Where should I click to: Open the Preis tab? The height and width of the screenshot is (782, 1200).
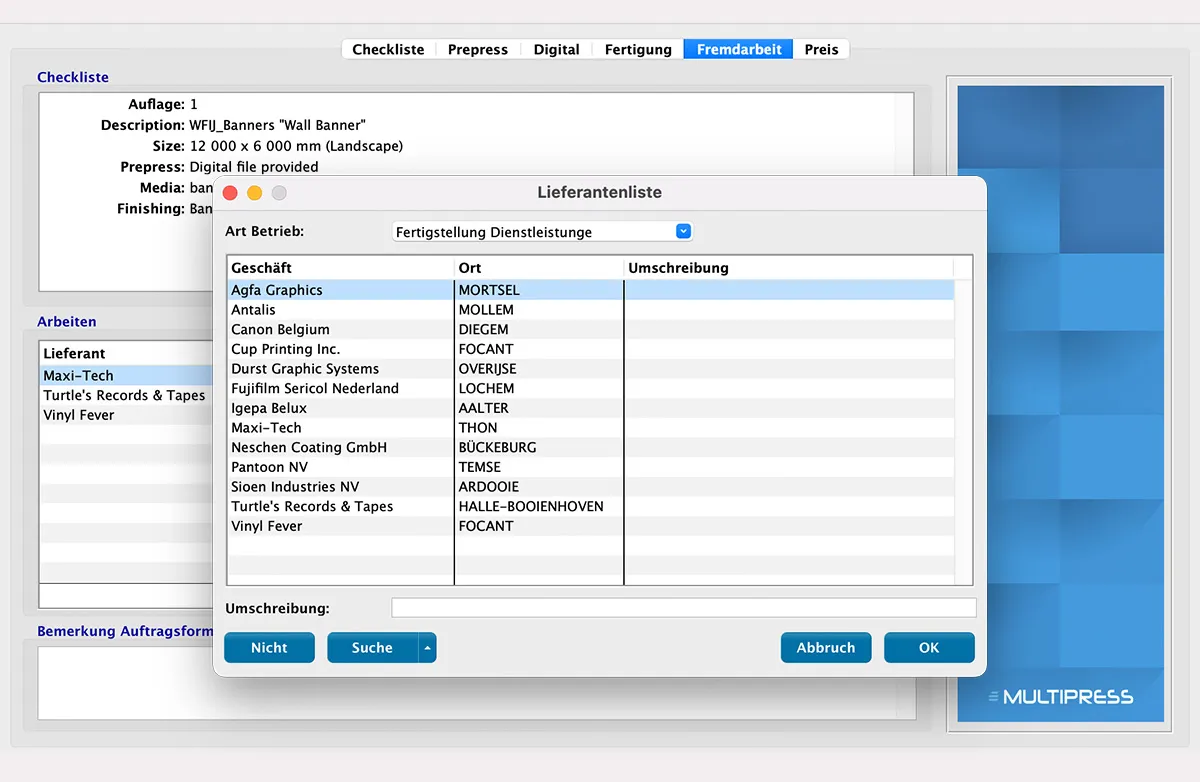[821, 49]
